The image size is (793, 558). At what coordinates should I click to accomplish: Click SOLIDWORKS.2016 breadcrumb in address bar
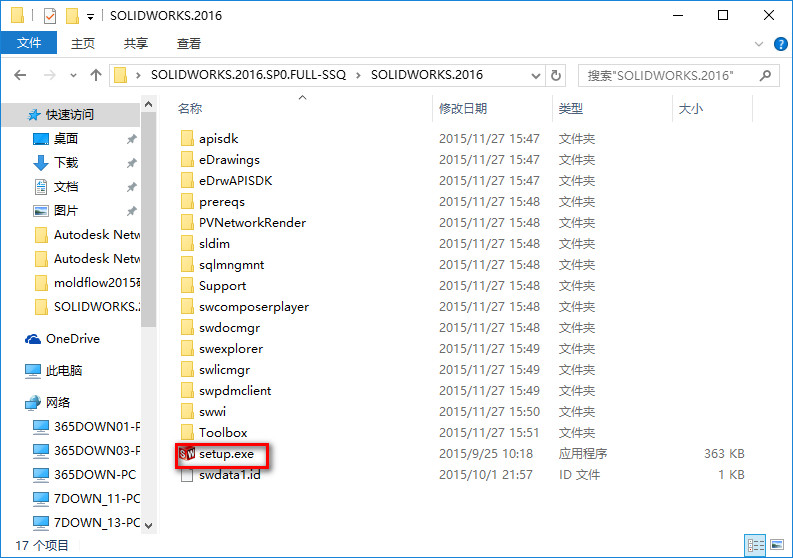(427, 75)
